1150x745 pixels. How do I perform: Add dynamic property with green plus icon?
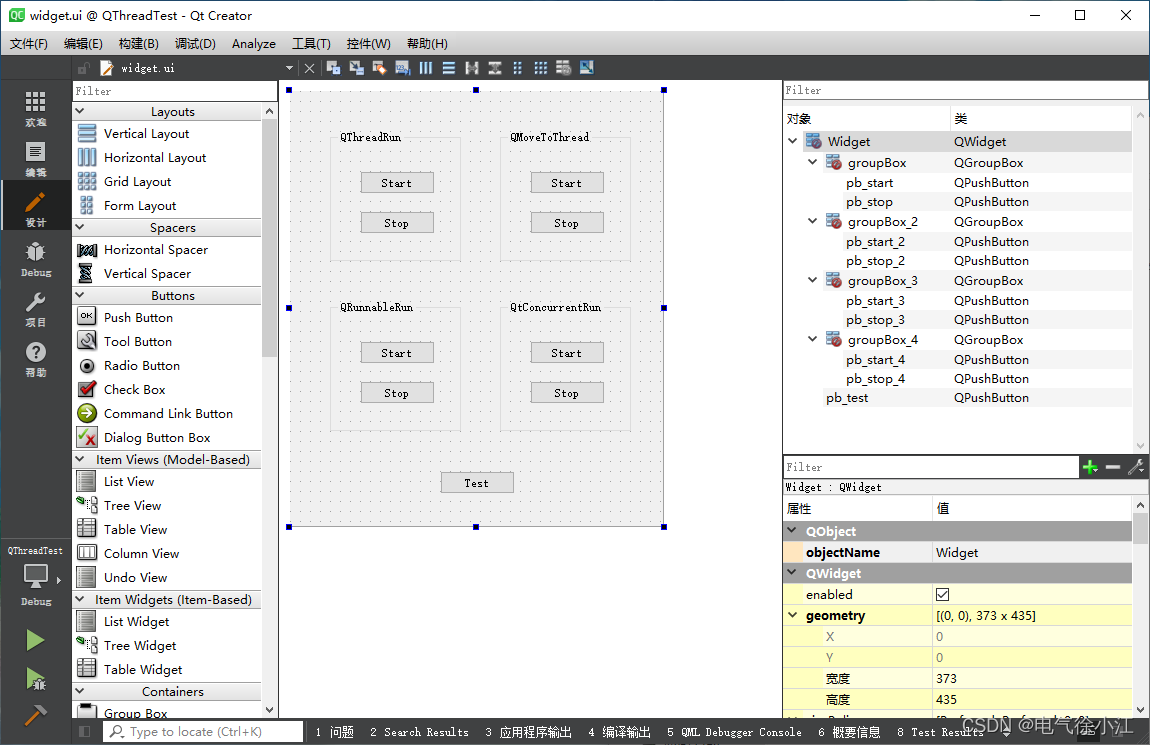click(x=1090, y=467)
